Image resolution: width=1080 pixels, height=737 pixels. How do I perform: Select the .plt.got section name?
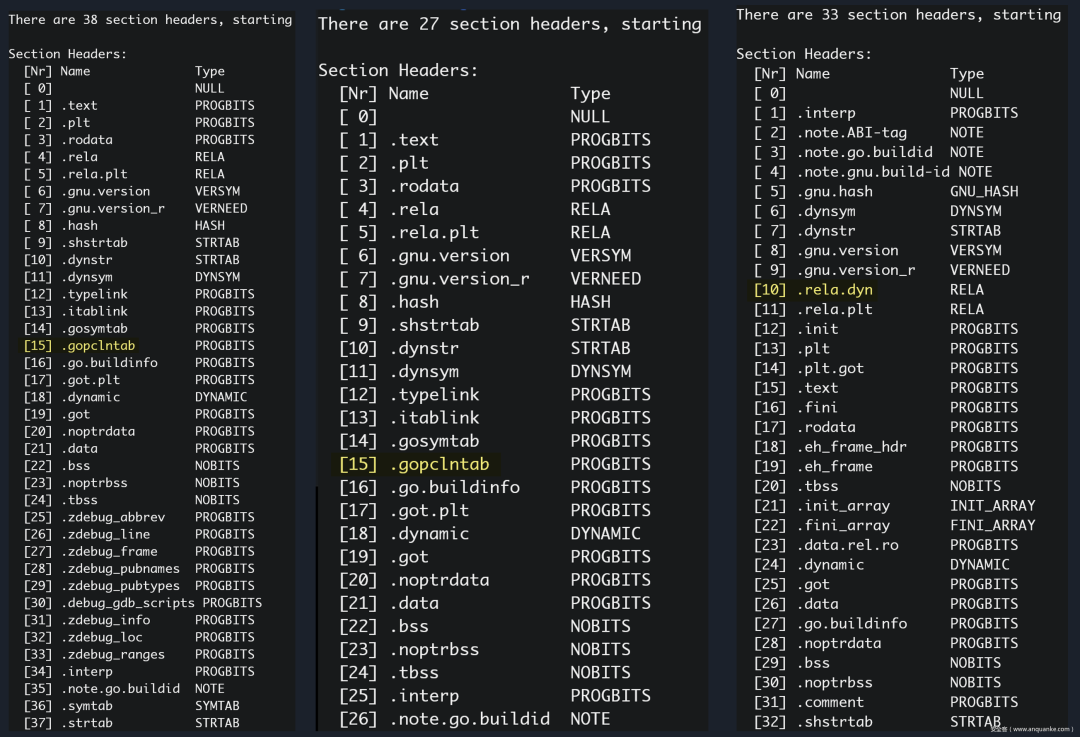831,368
